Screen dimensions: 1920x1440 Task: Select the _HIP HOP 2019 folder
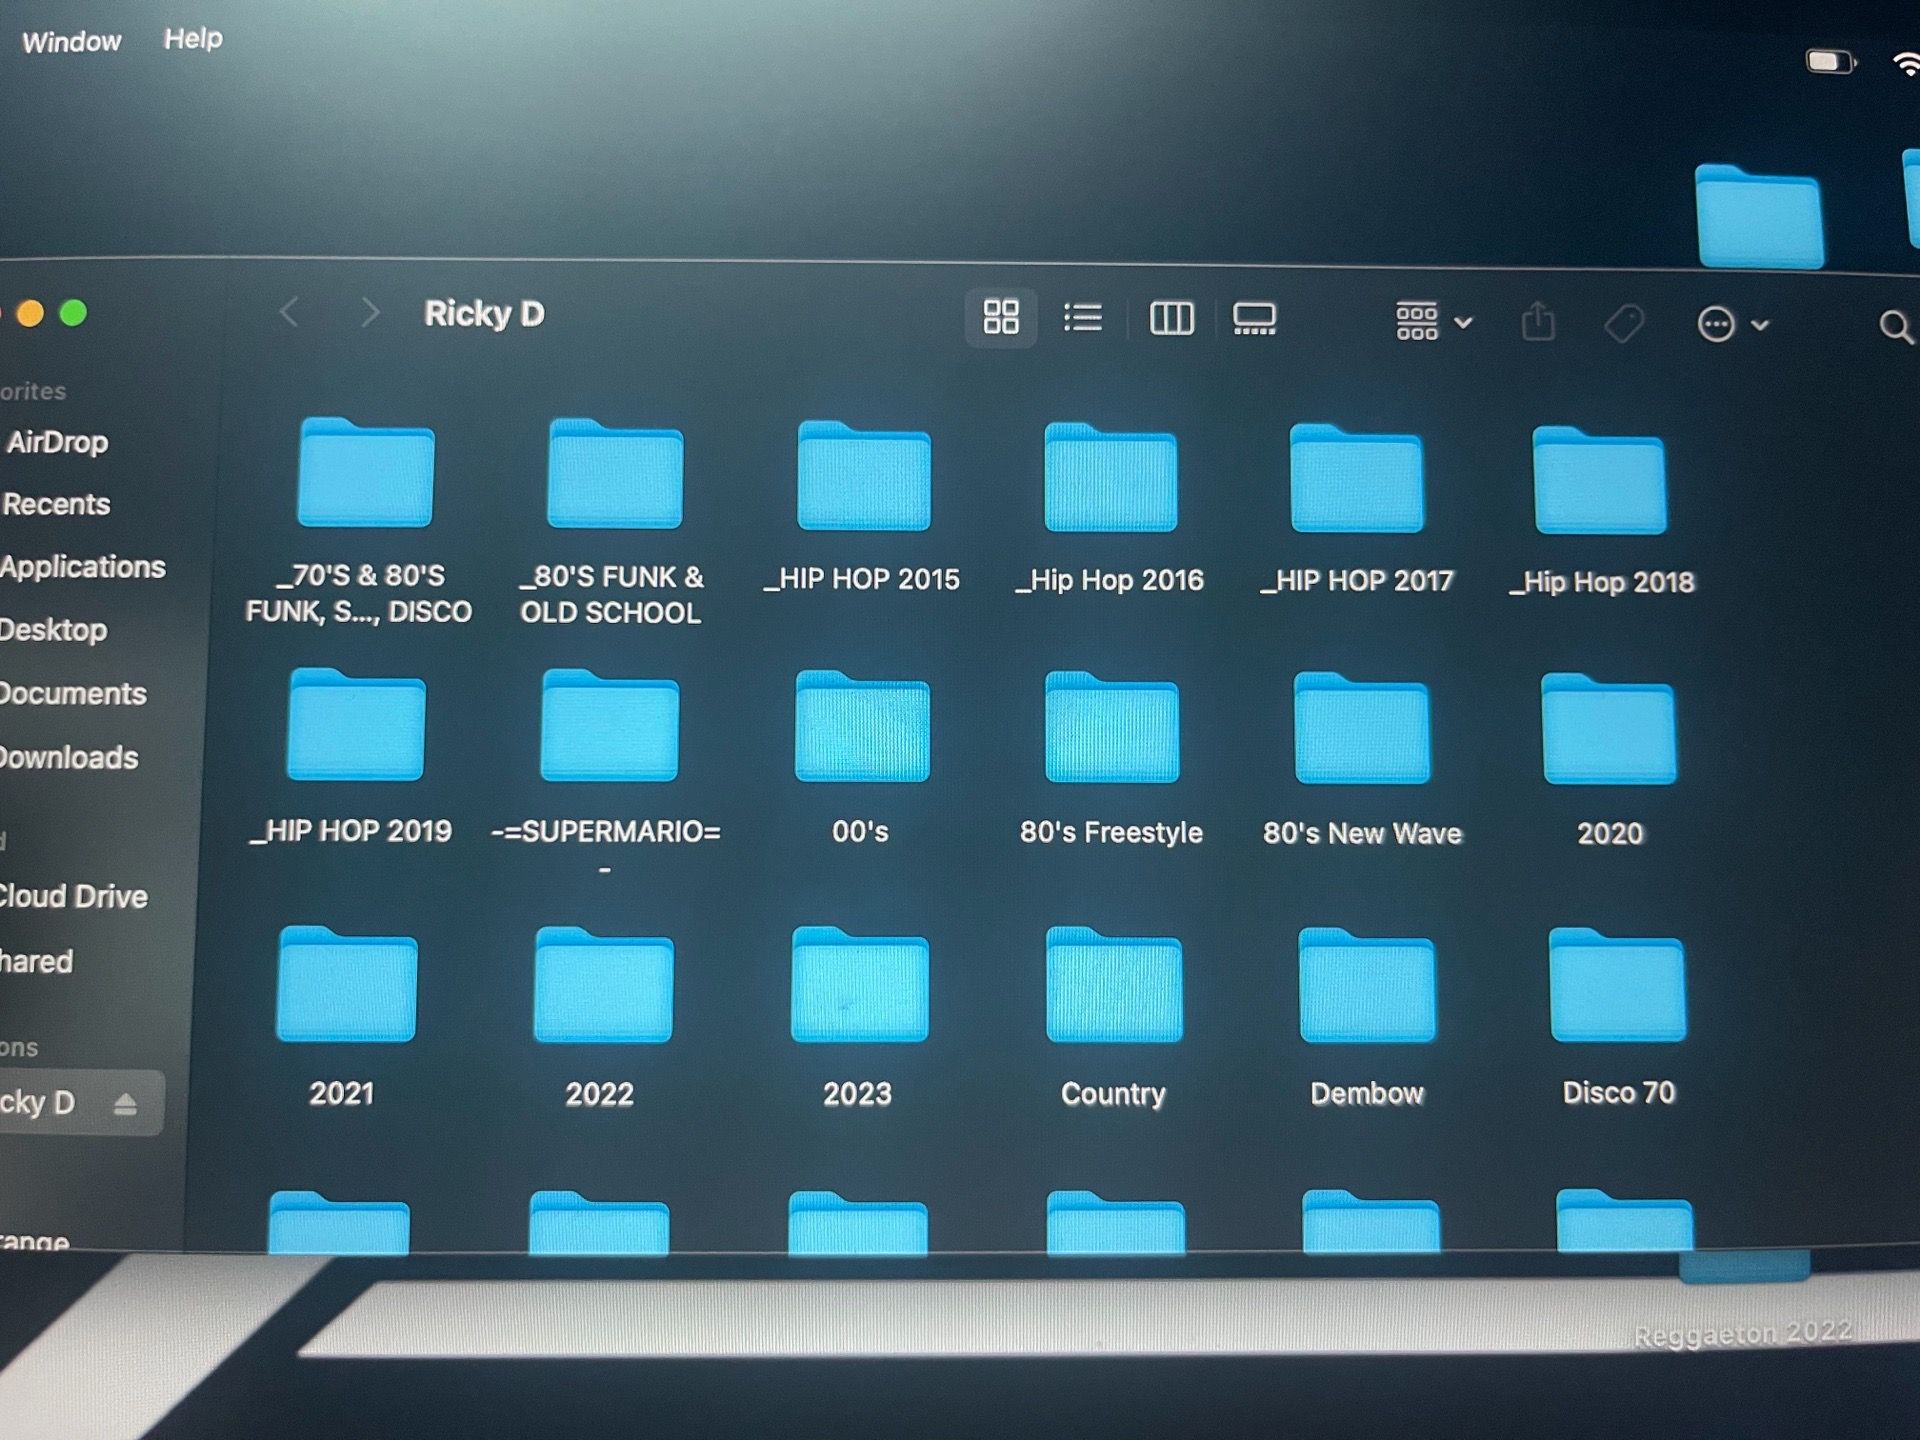point(356,724)
